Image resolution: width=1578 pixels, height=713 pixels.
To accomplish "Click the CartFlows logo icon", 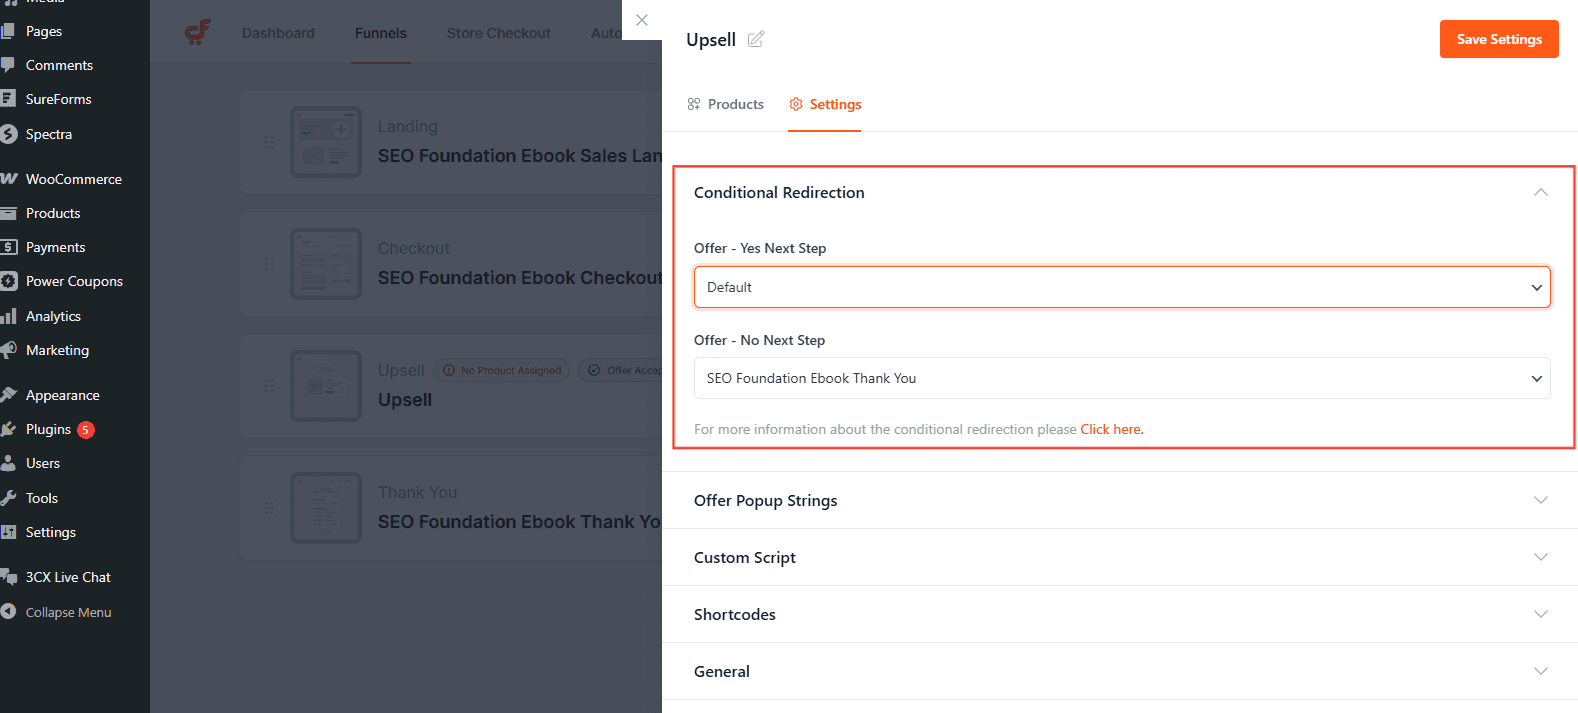I will (198, 32).
